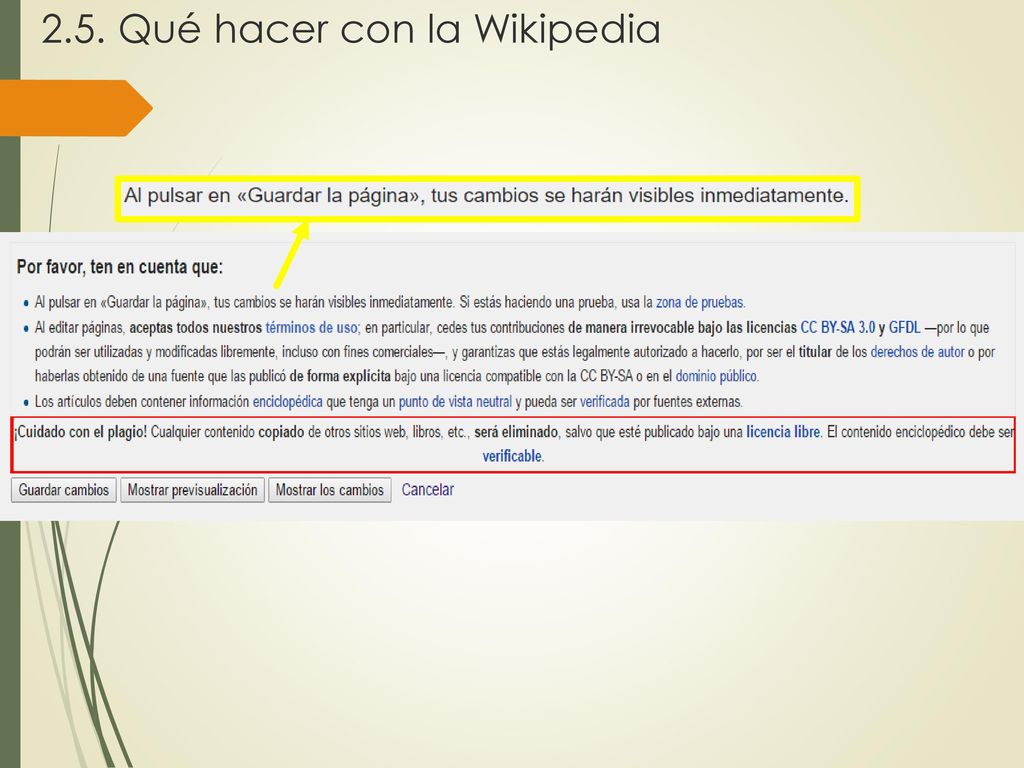The height and width of the screenshot is (768, 1024).
Task: Select the slide title 'Qué hacer con la Wikipedia'
Action: click(351, 29)
